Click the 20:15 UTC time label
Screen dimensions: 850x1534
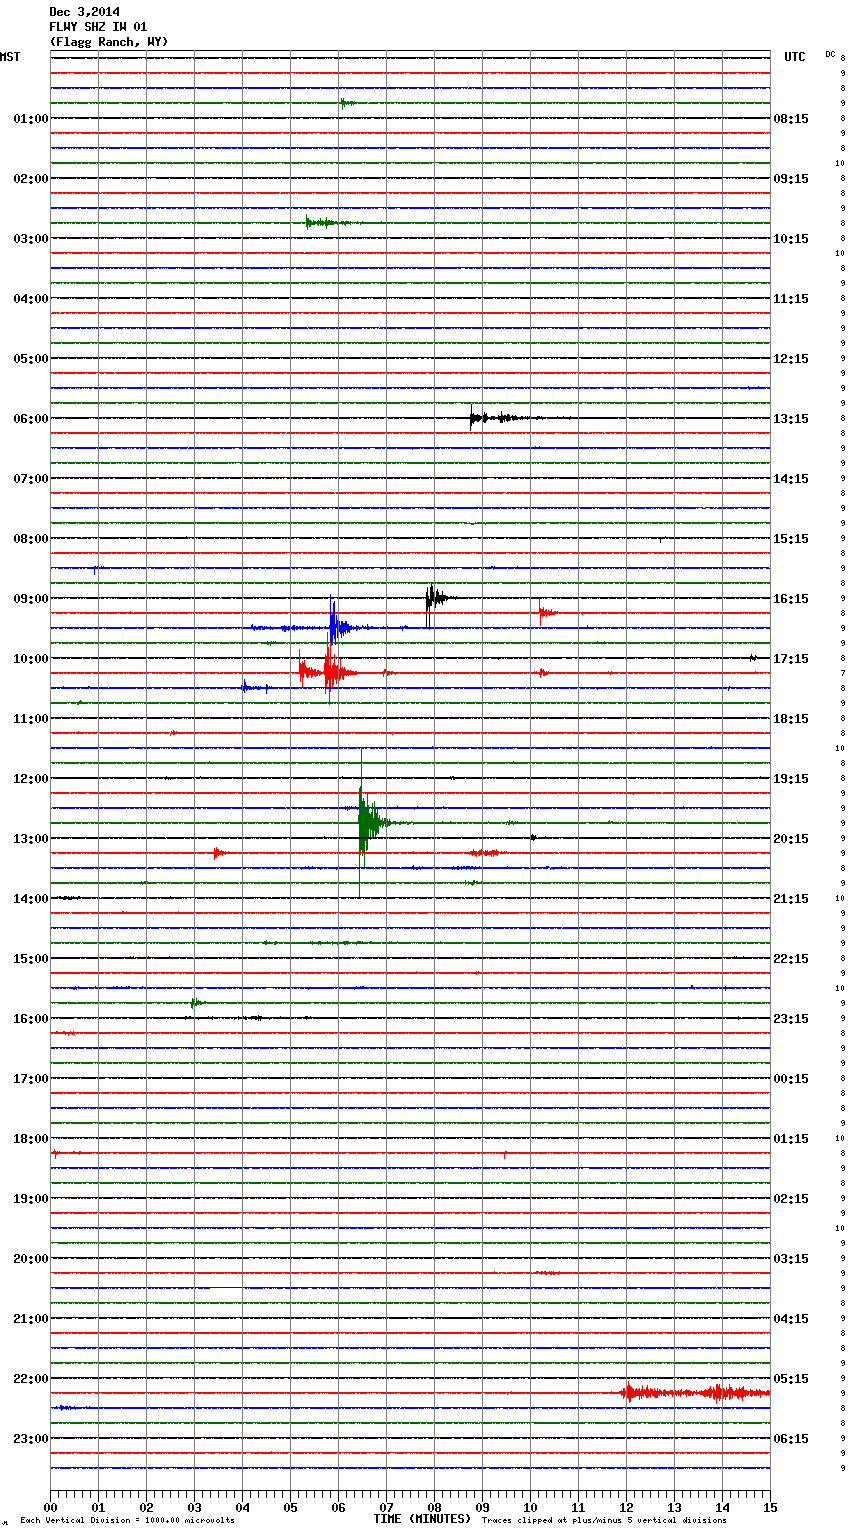pos(791,839)
